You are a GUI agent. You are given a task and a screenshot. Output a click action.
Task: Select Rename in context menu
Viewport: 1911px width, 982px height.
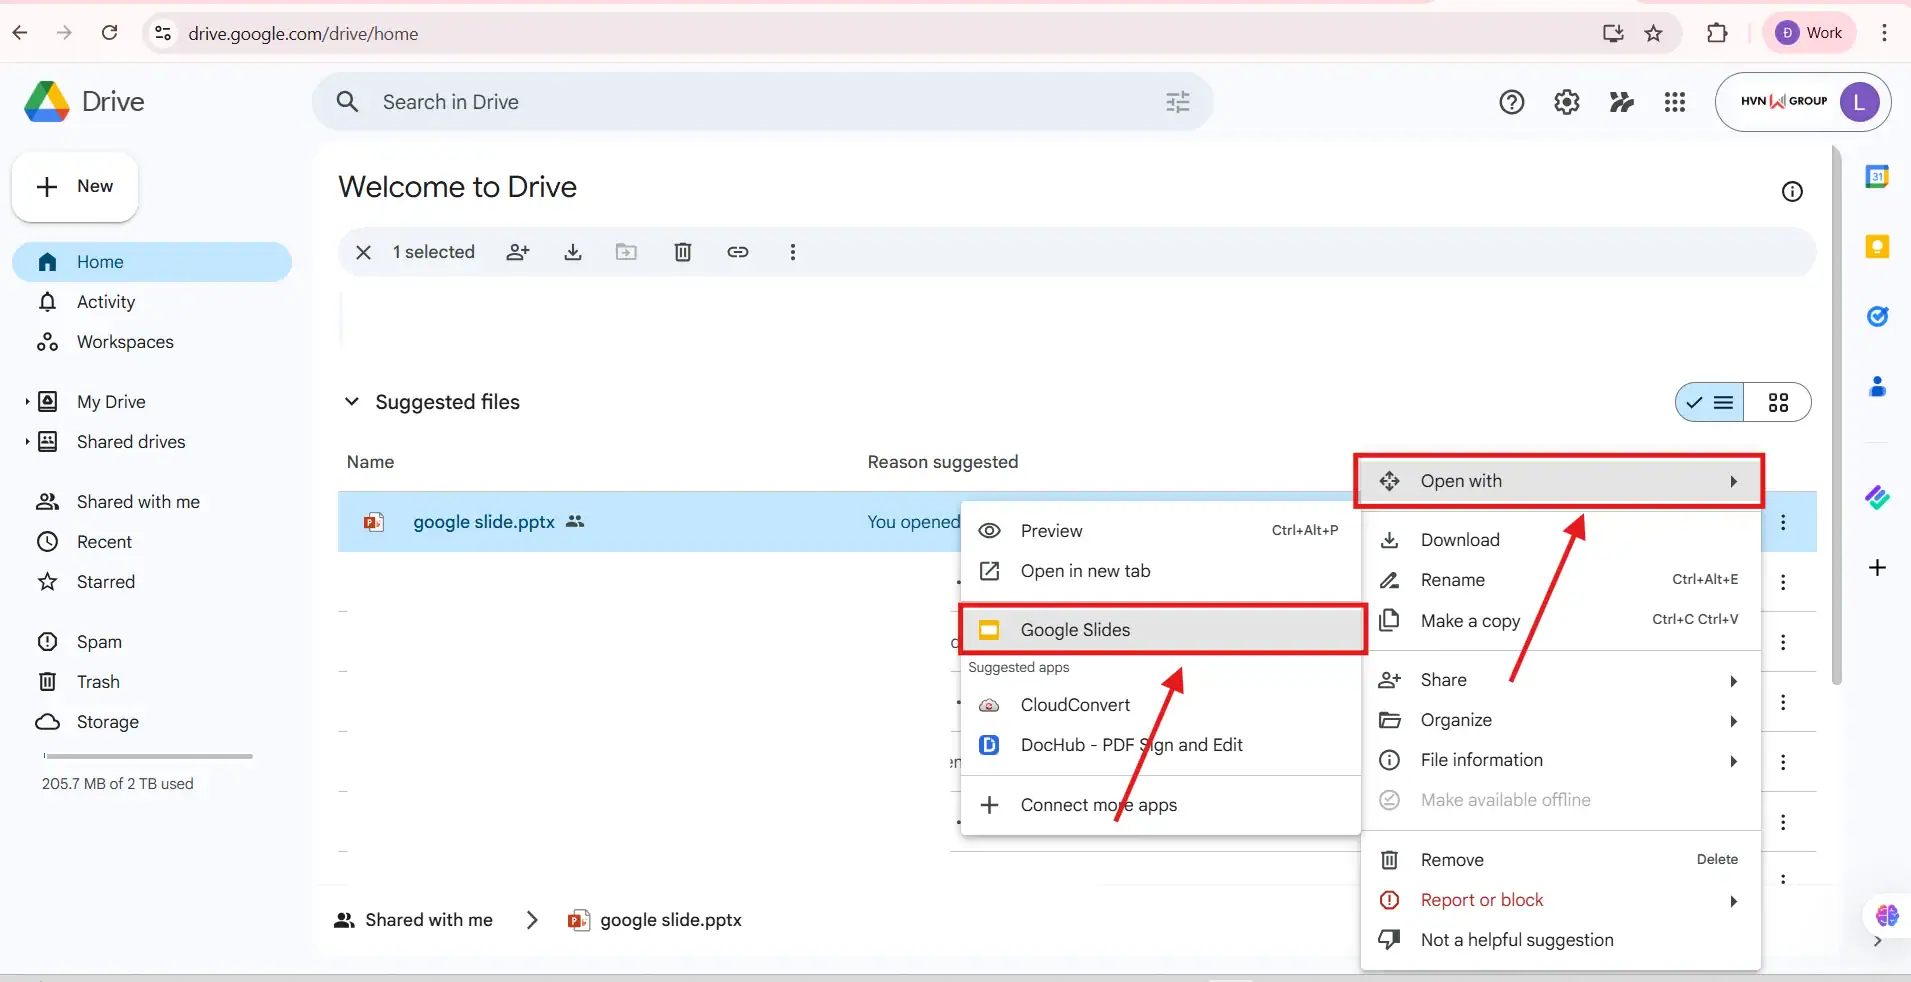coord(1560,580)
